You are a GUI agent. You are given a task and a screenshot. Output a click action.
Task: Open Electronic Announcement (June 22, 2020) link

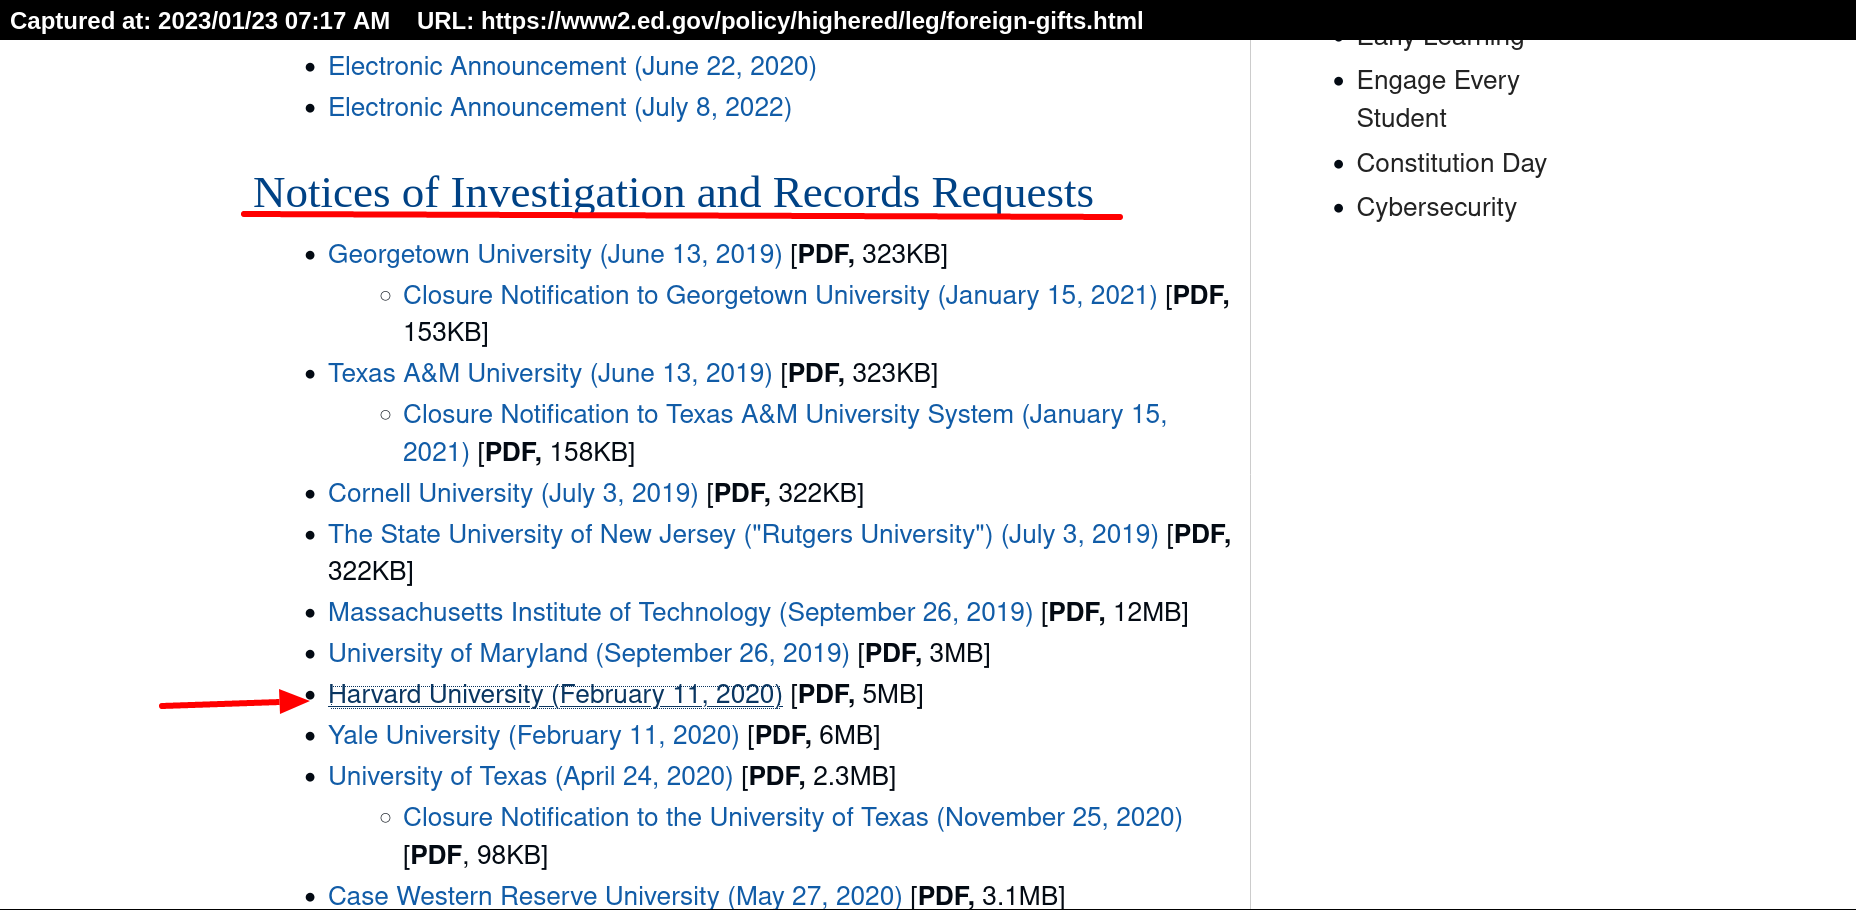[572, 66]
